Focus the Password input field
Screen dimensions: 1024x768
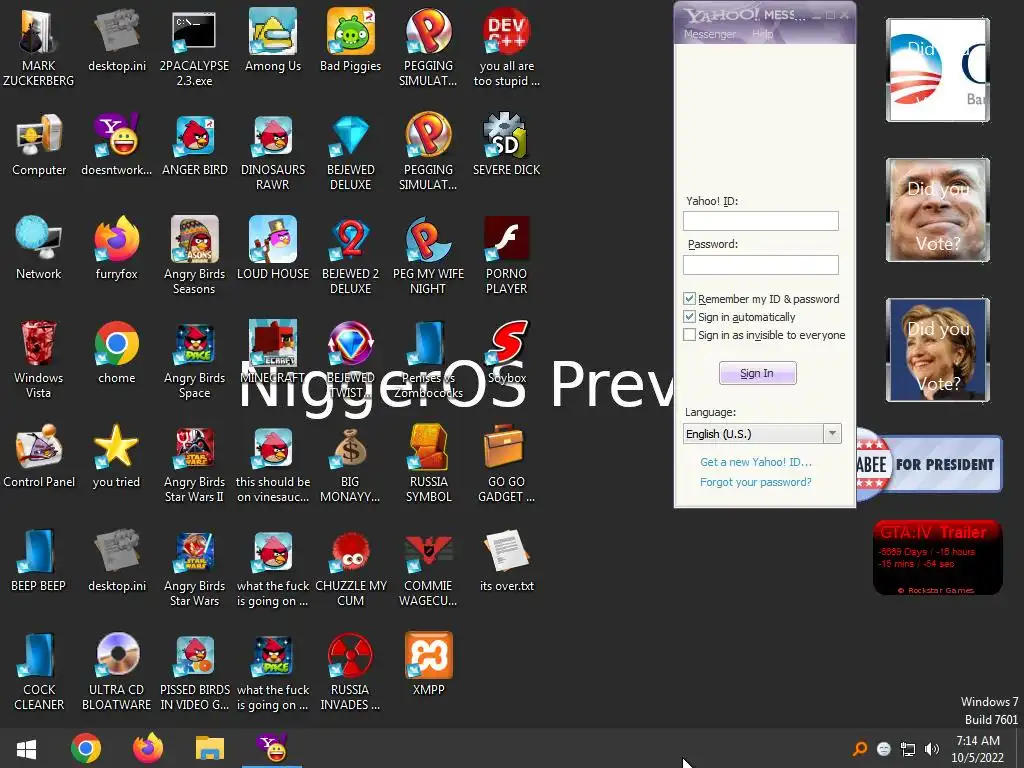tap(761, 264)
